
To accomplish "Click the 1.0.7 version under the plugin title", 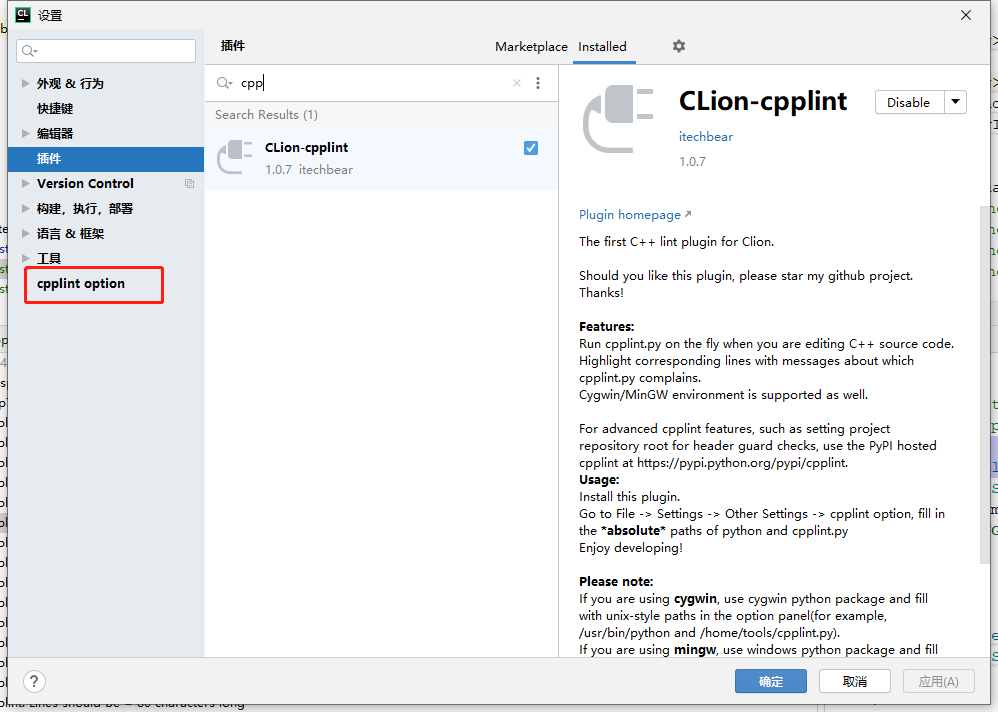I will tap(692, 162).
